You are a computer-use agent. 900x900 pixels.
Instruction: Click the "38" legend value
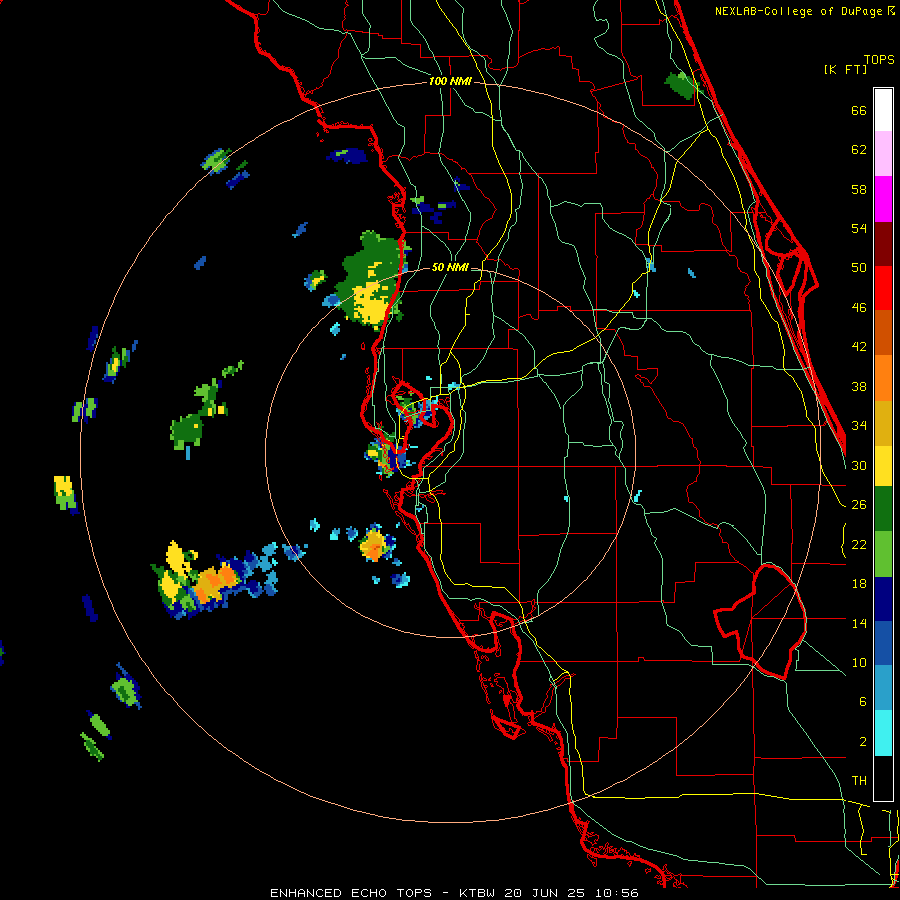(x=859, y=386)
